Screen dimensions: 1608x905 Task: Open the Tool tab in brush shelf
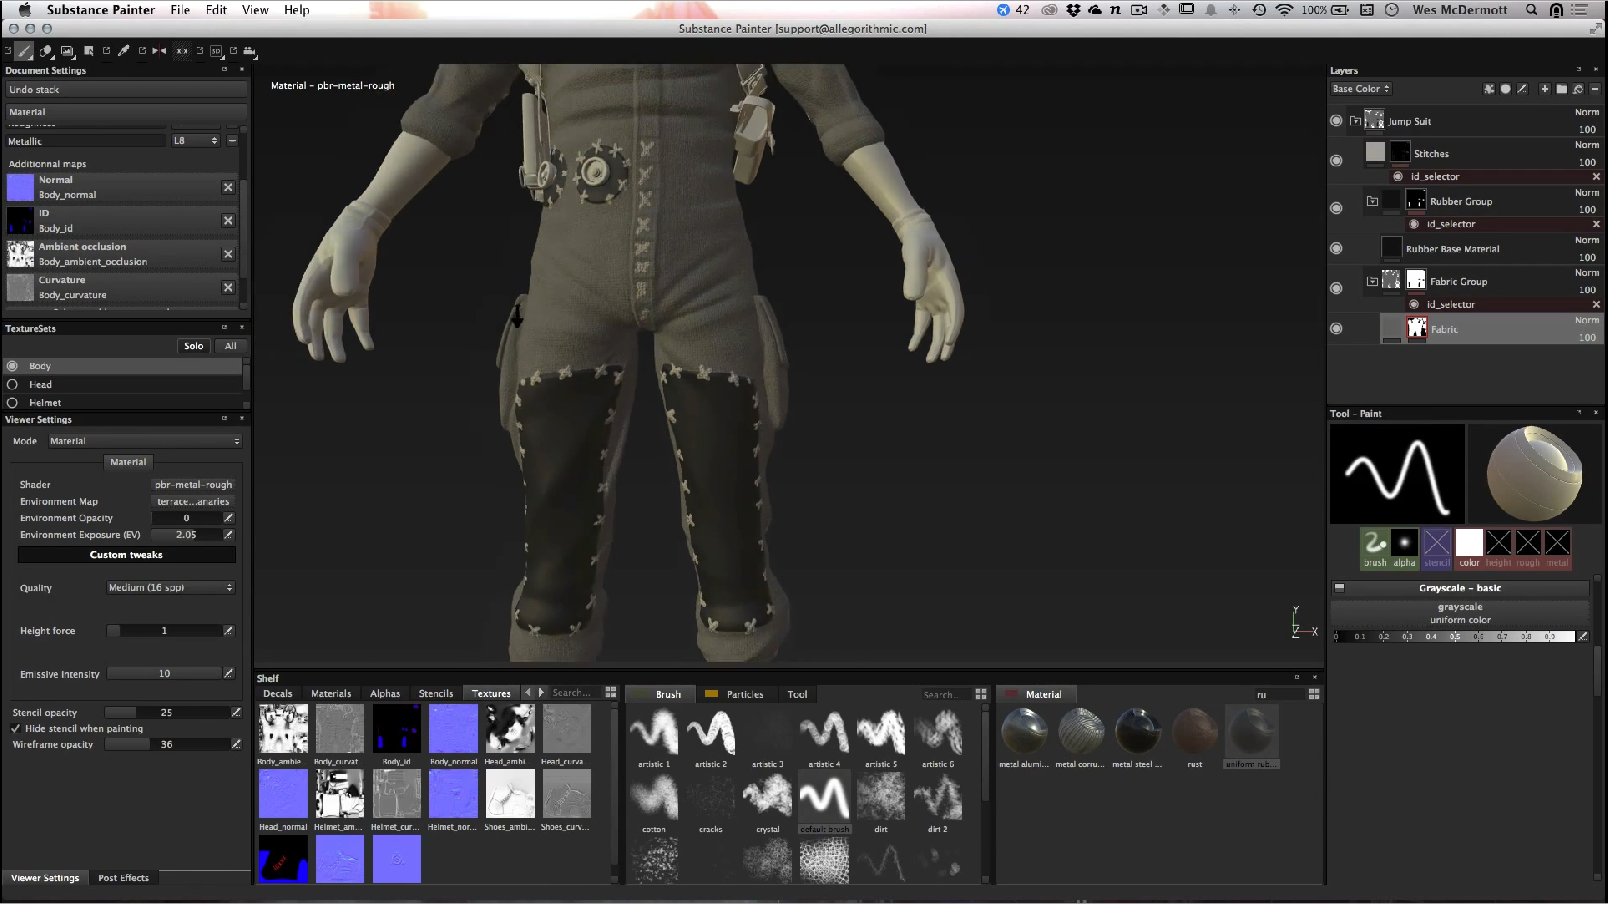(797, 694)
